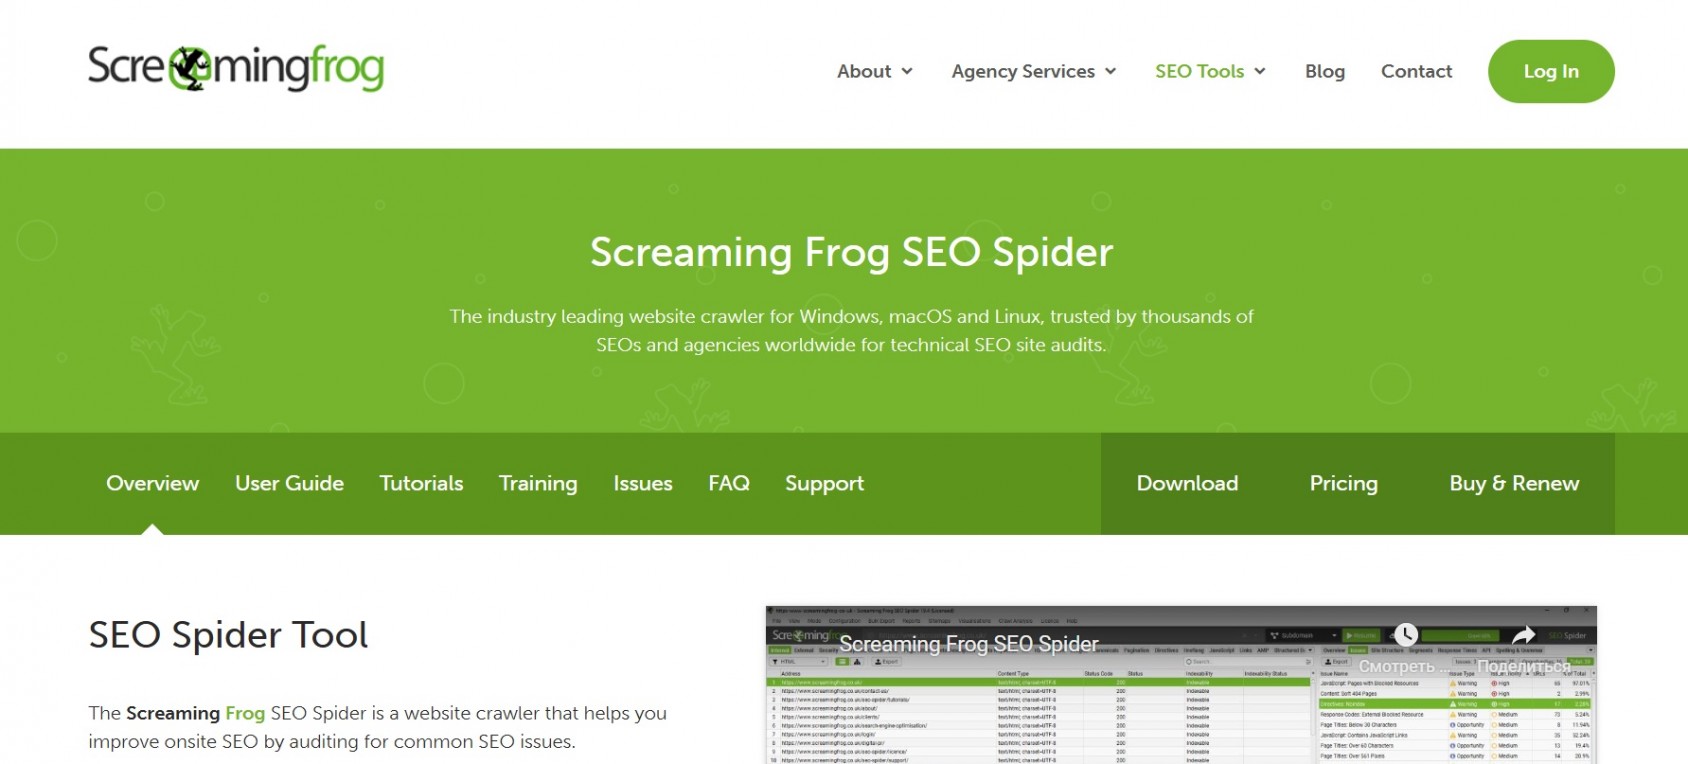
Task: Open the Training tab
Action: tap(538, 483)
